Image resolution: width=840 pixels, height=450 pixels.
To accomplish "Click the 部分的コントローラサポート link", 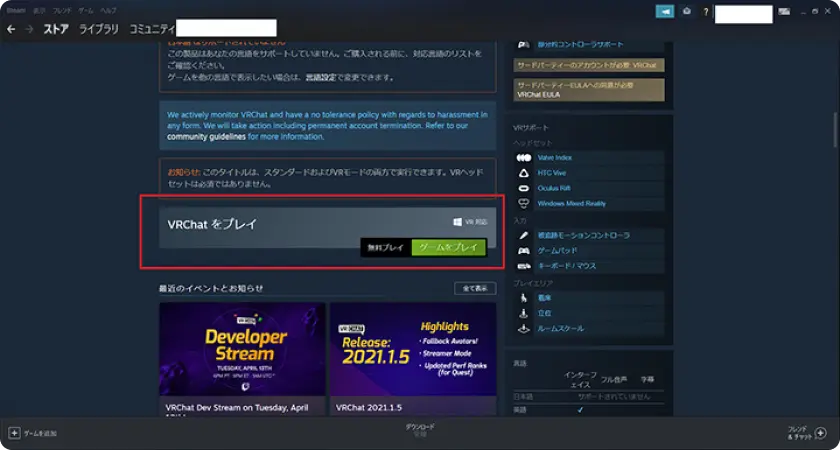I will point(580,44).
